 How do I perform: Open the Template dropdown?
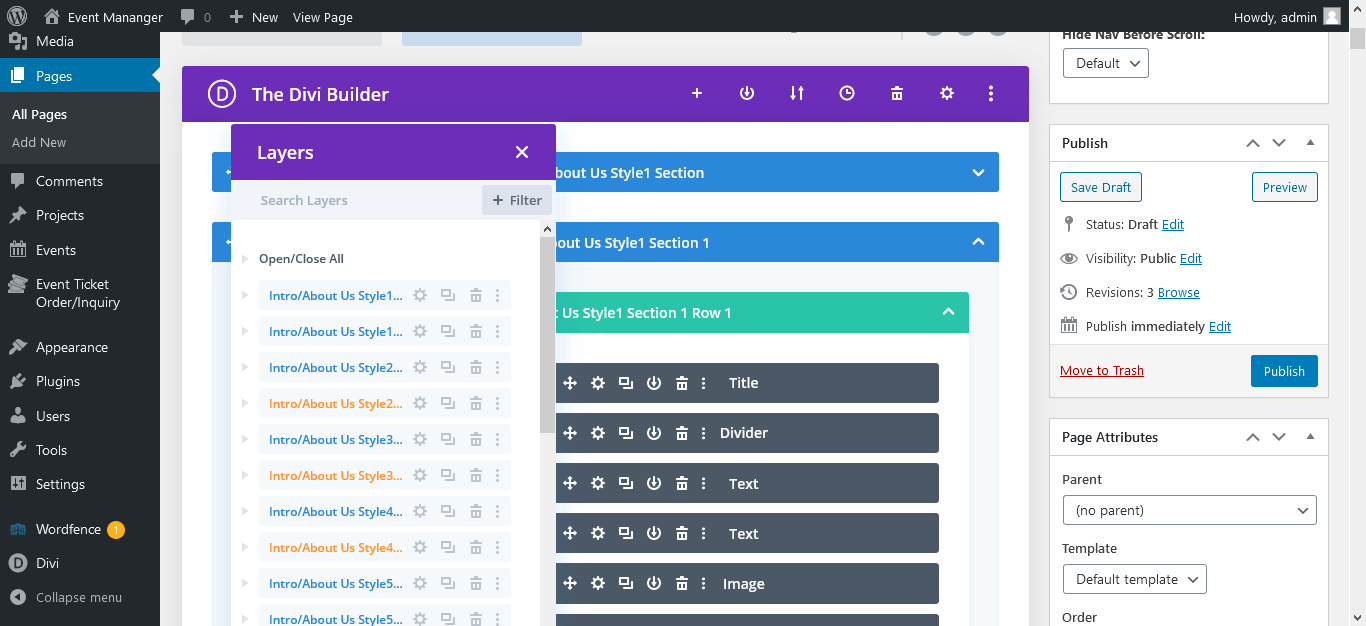pyautogui.click(x=1134, y=579)
